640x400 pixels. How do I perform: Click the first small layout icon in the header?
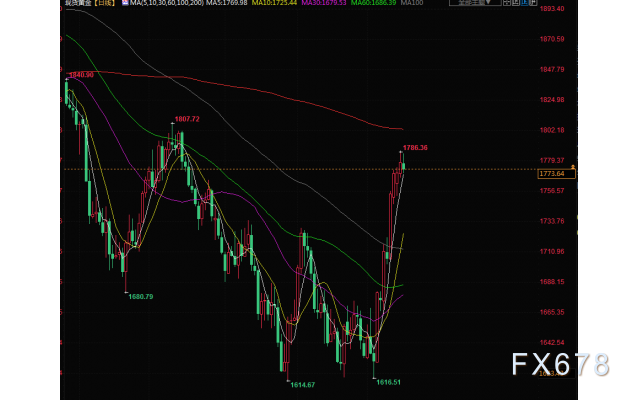(507, 2)
